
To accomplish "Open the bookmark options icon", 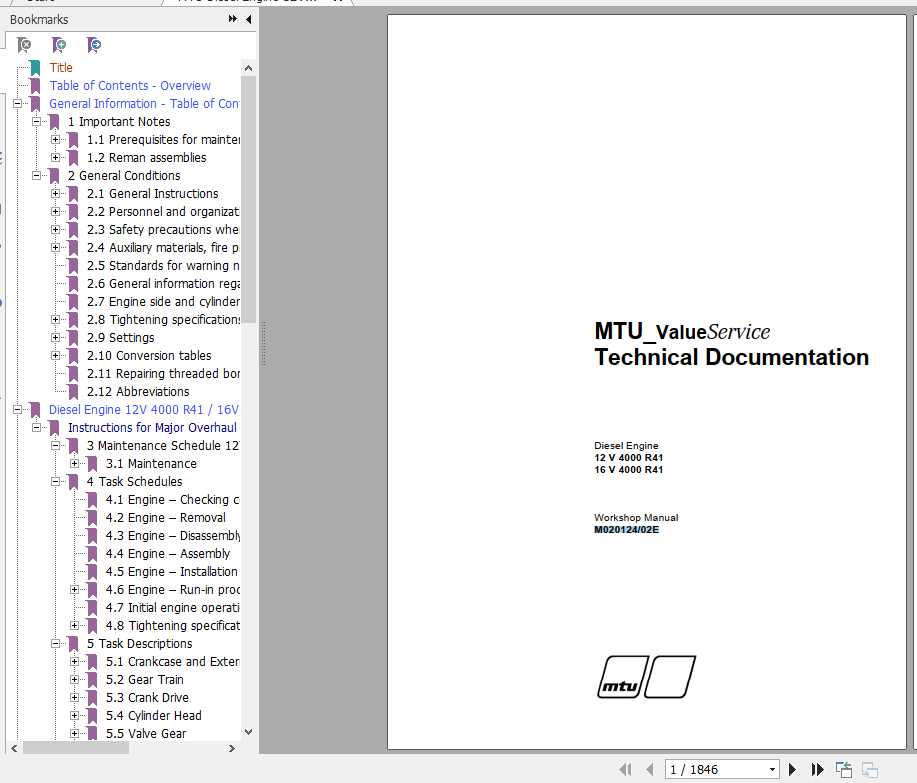I will [x=93, y=45].
